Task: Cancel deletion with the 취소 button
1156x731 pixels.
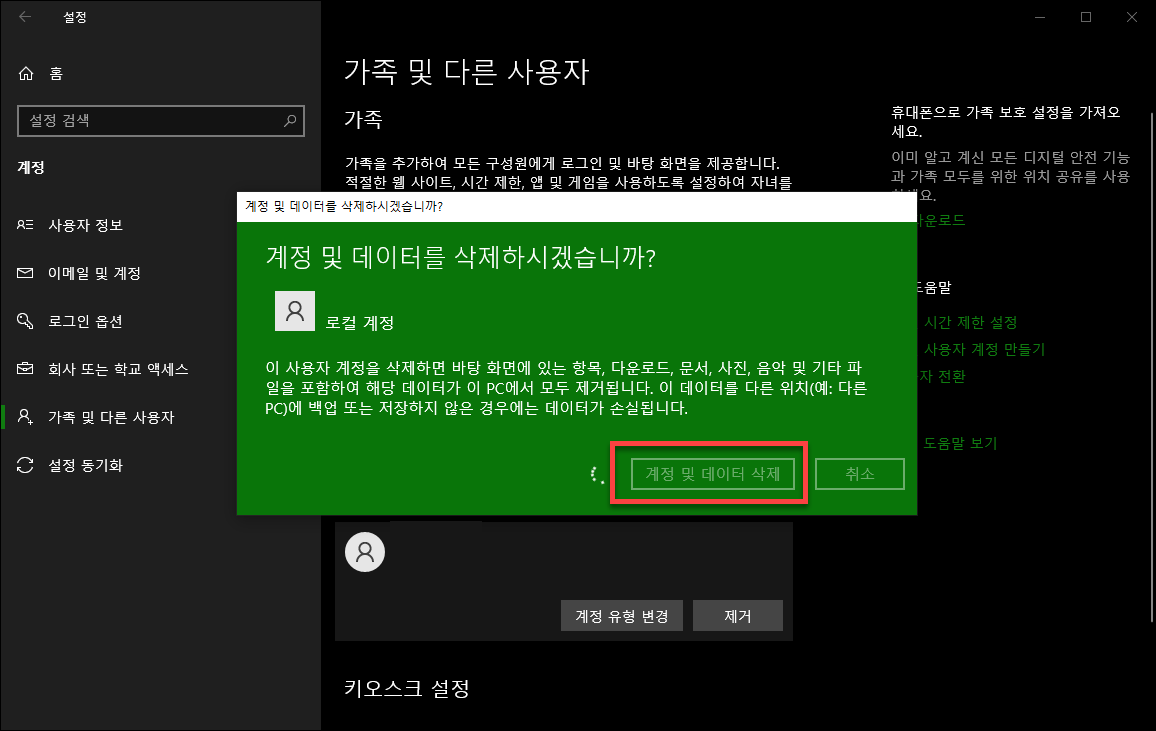Action: point(859,473)
